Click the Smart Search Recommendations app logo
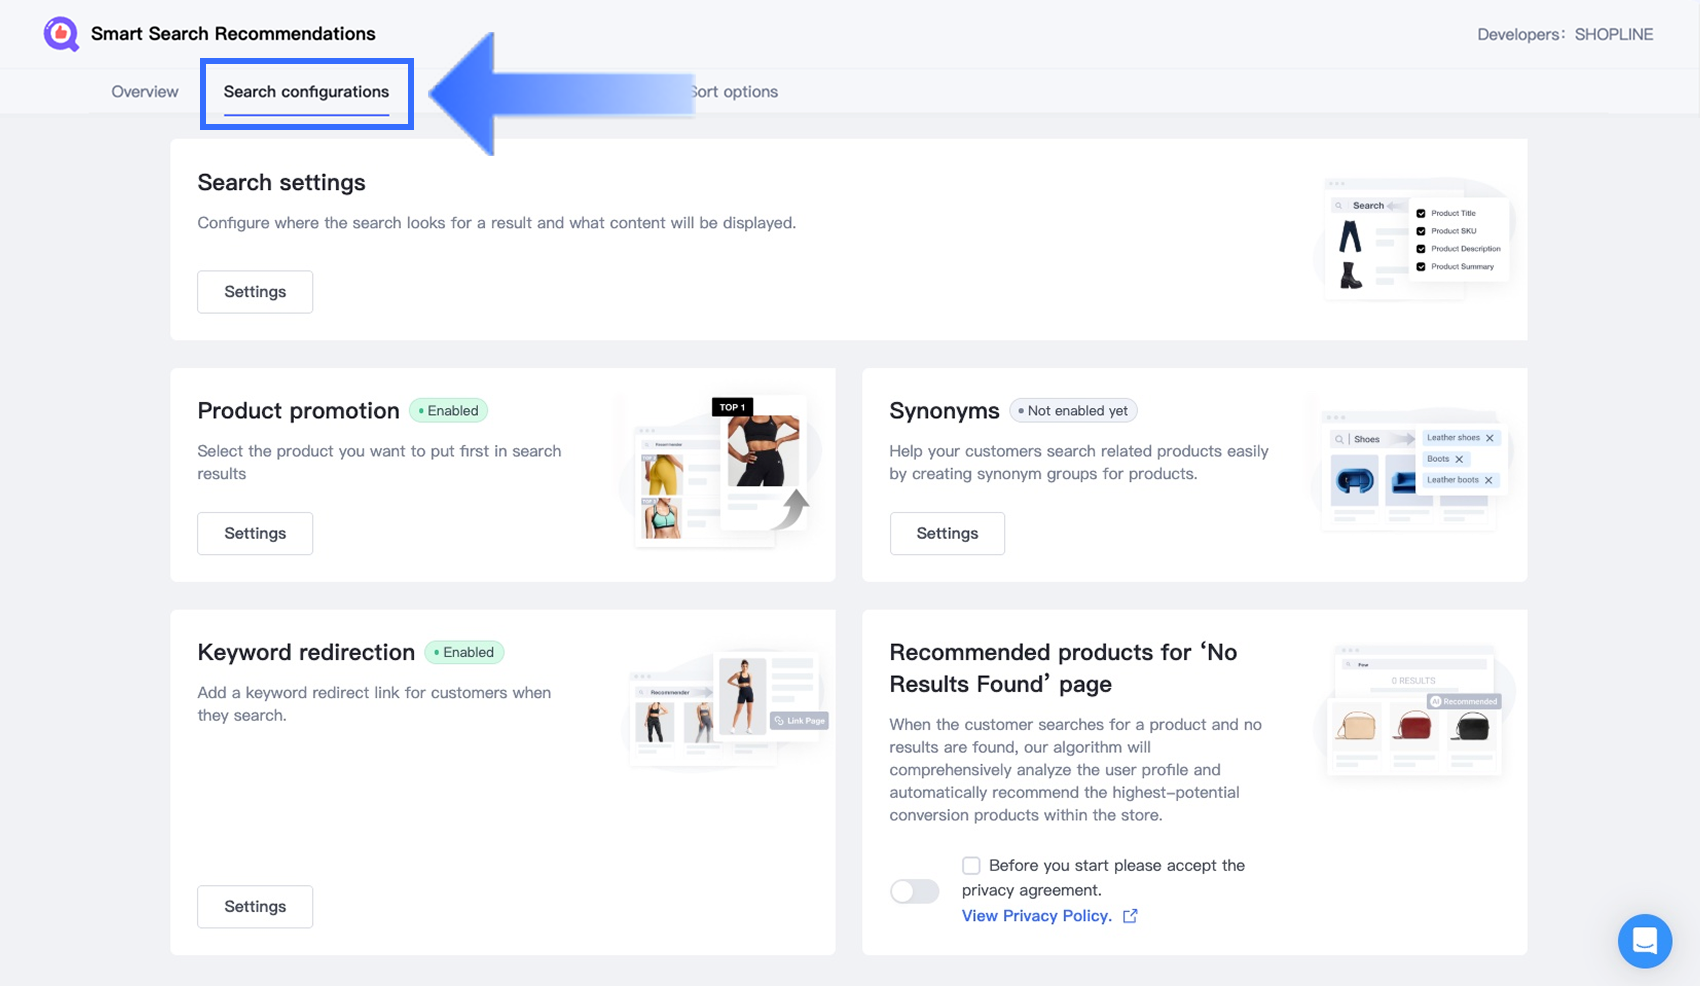1700x986 pixels. click(61, 34)
